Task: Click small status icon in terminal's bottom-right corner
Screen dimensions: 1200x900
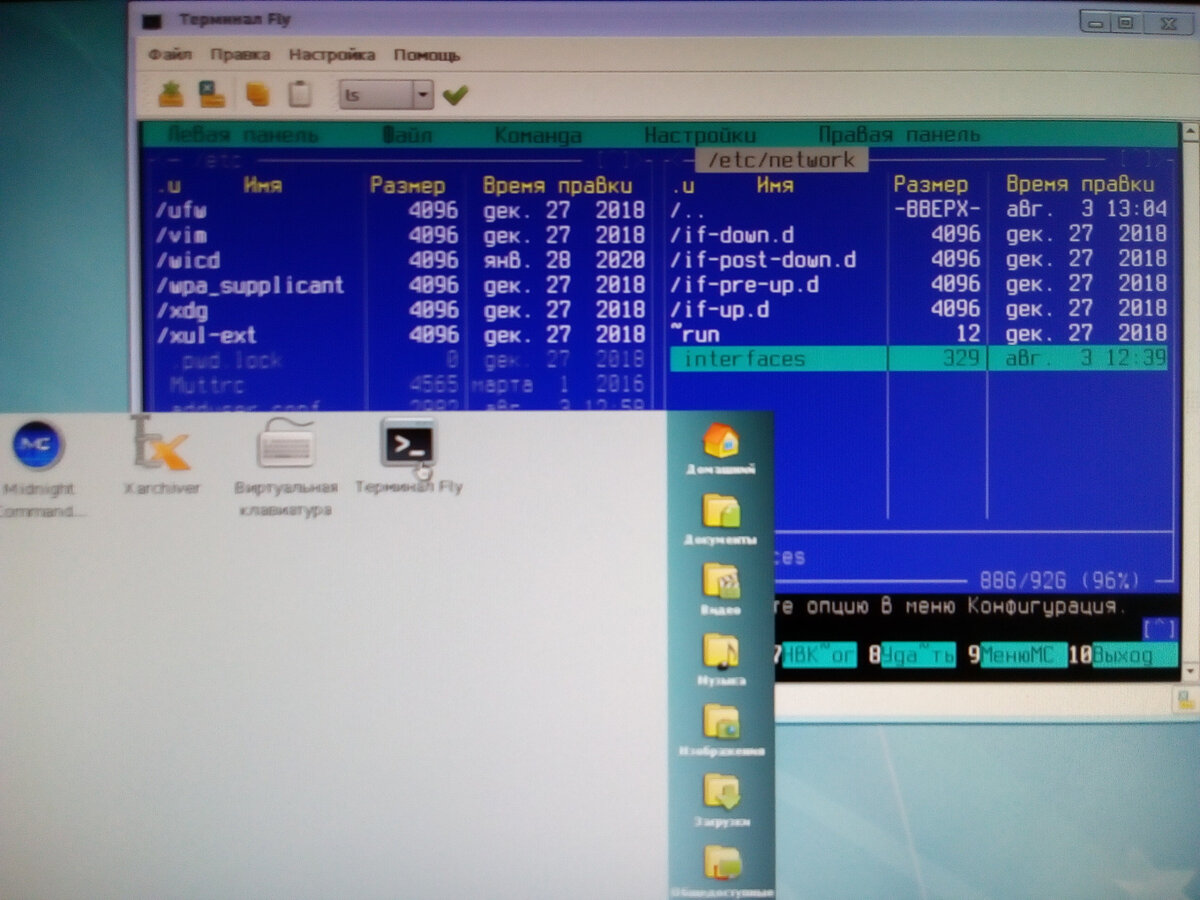Action: (x=1187, y=700)
